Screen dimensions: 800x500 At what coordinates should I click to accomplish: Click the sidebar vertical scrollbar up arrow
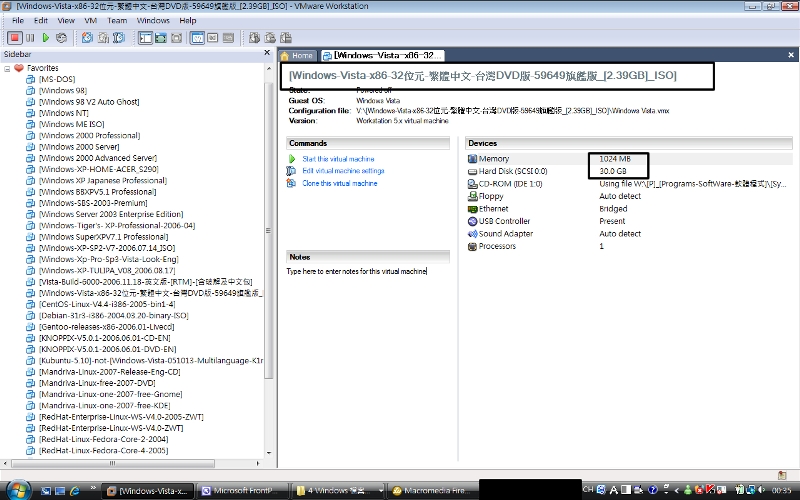pos(269,68)
